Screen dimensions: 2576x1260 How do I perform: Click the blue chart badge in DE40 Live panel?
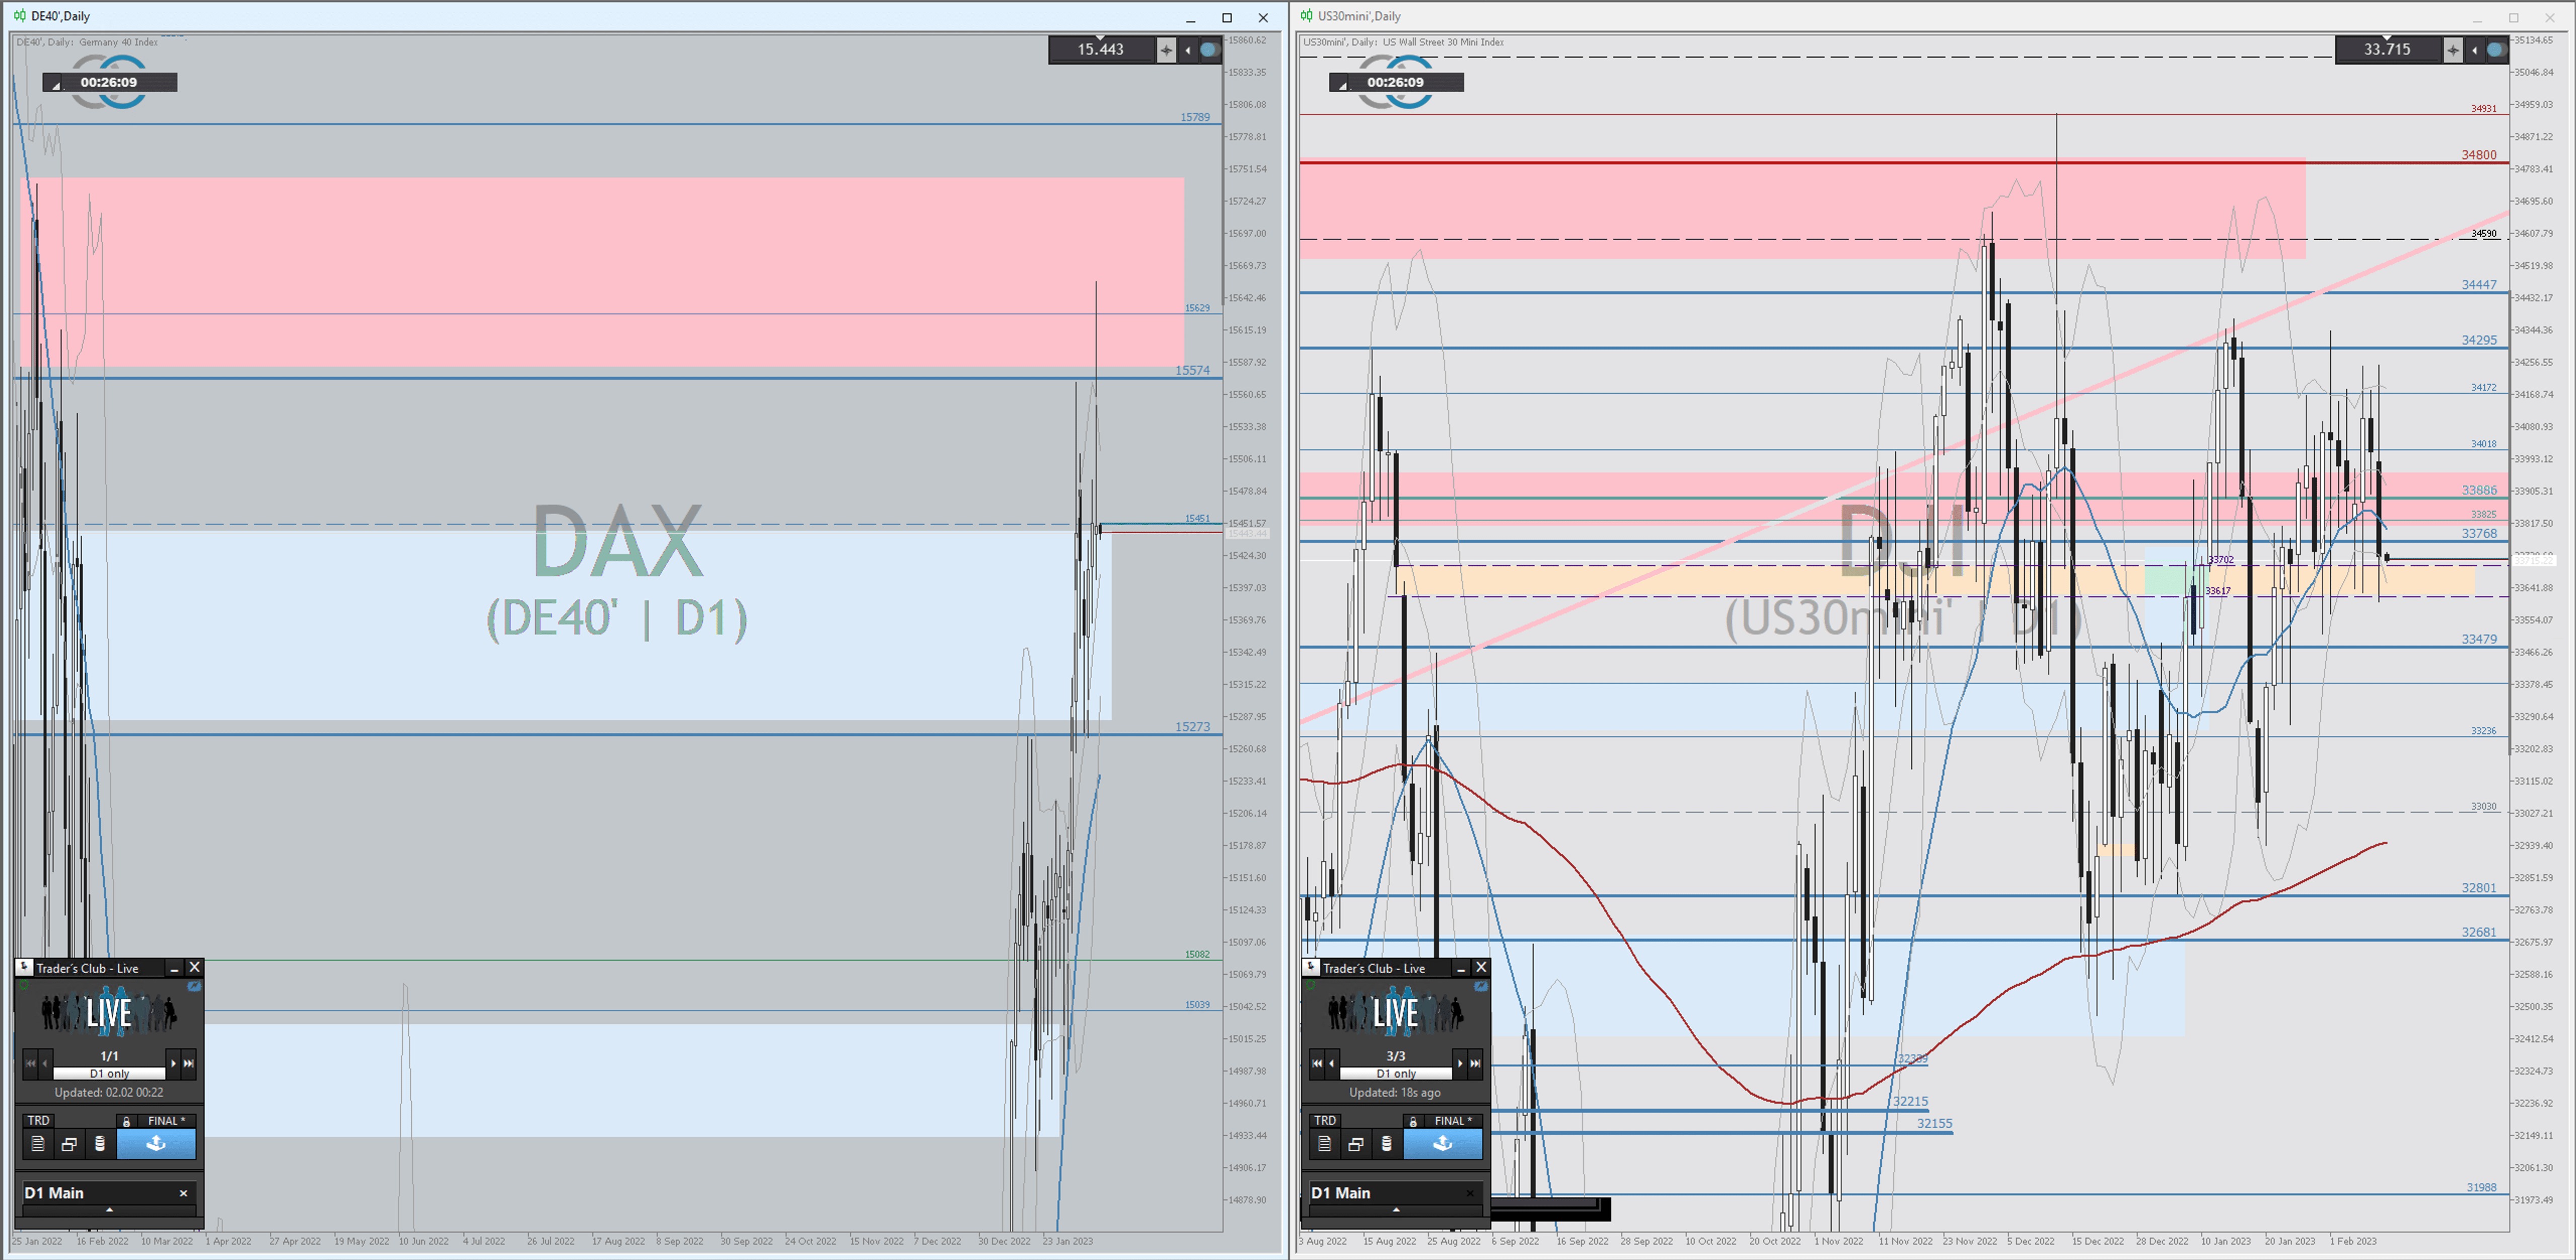194,986
